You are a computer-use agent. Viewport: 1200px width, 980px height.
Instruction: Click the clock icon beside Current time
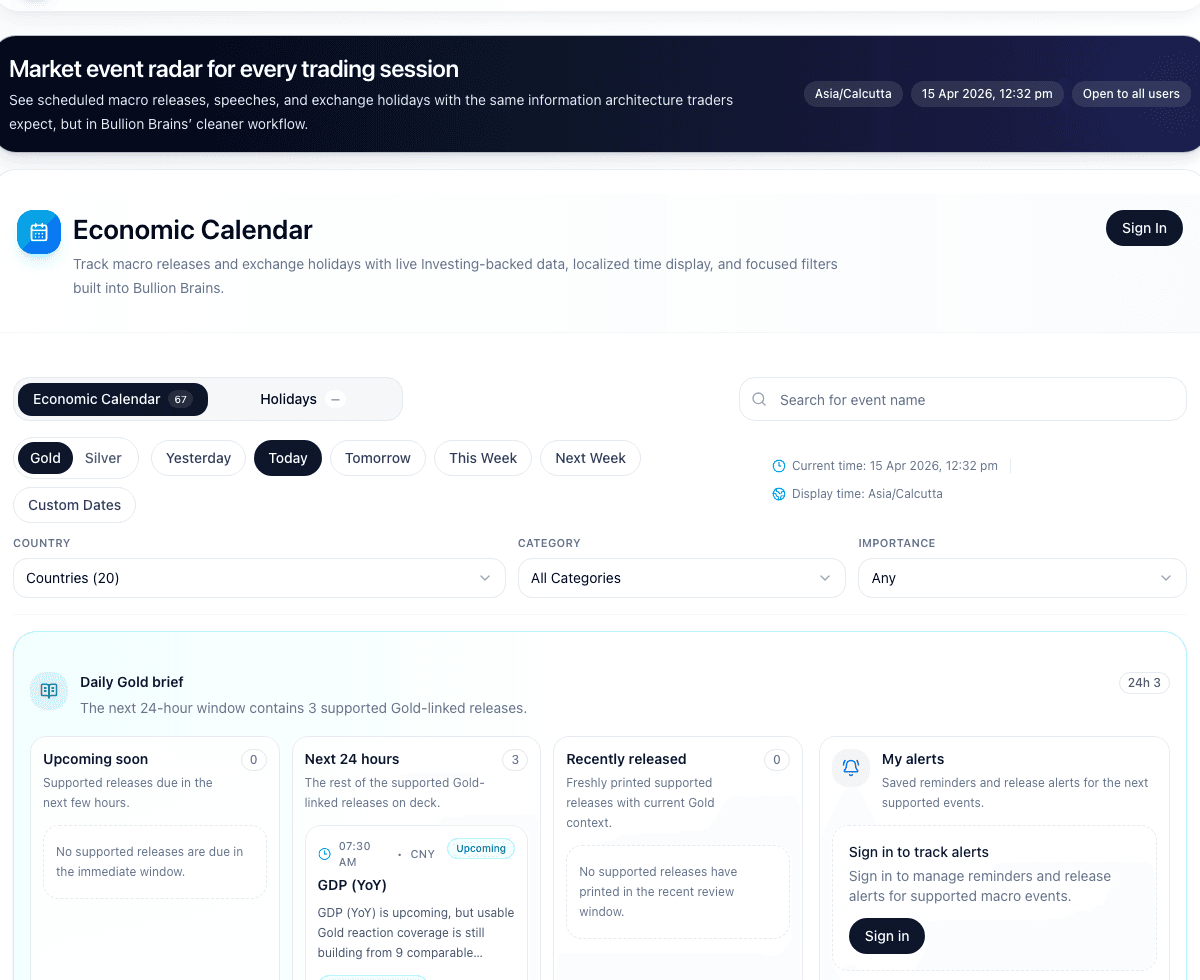[x=778, y=465]
